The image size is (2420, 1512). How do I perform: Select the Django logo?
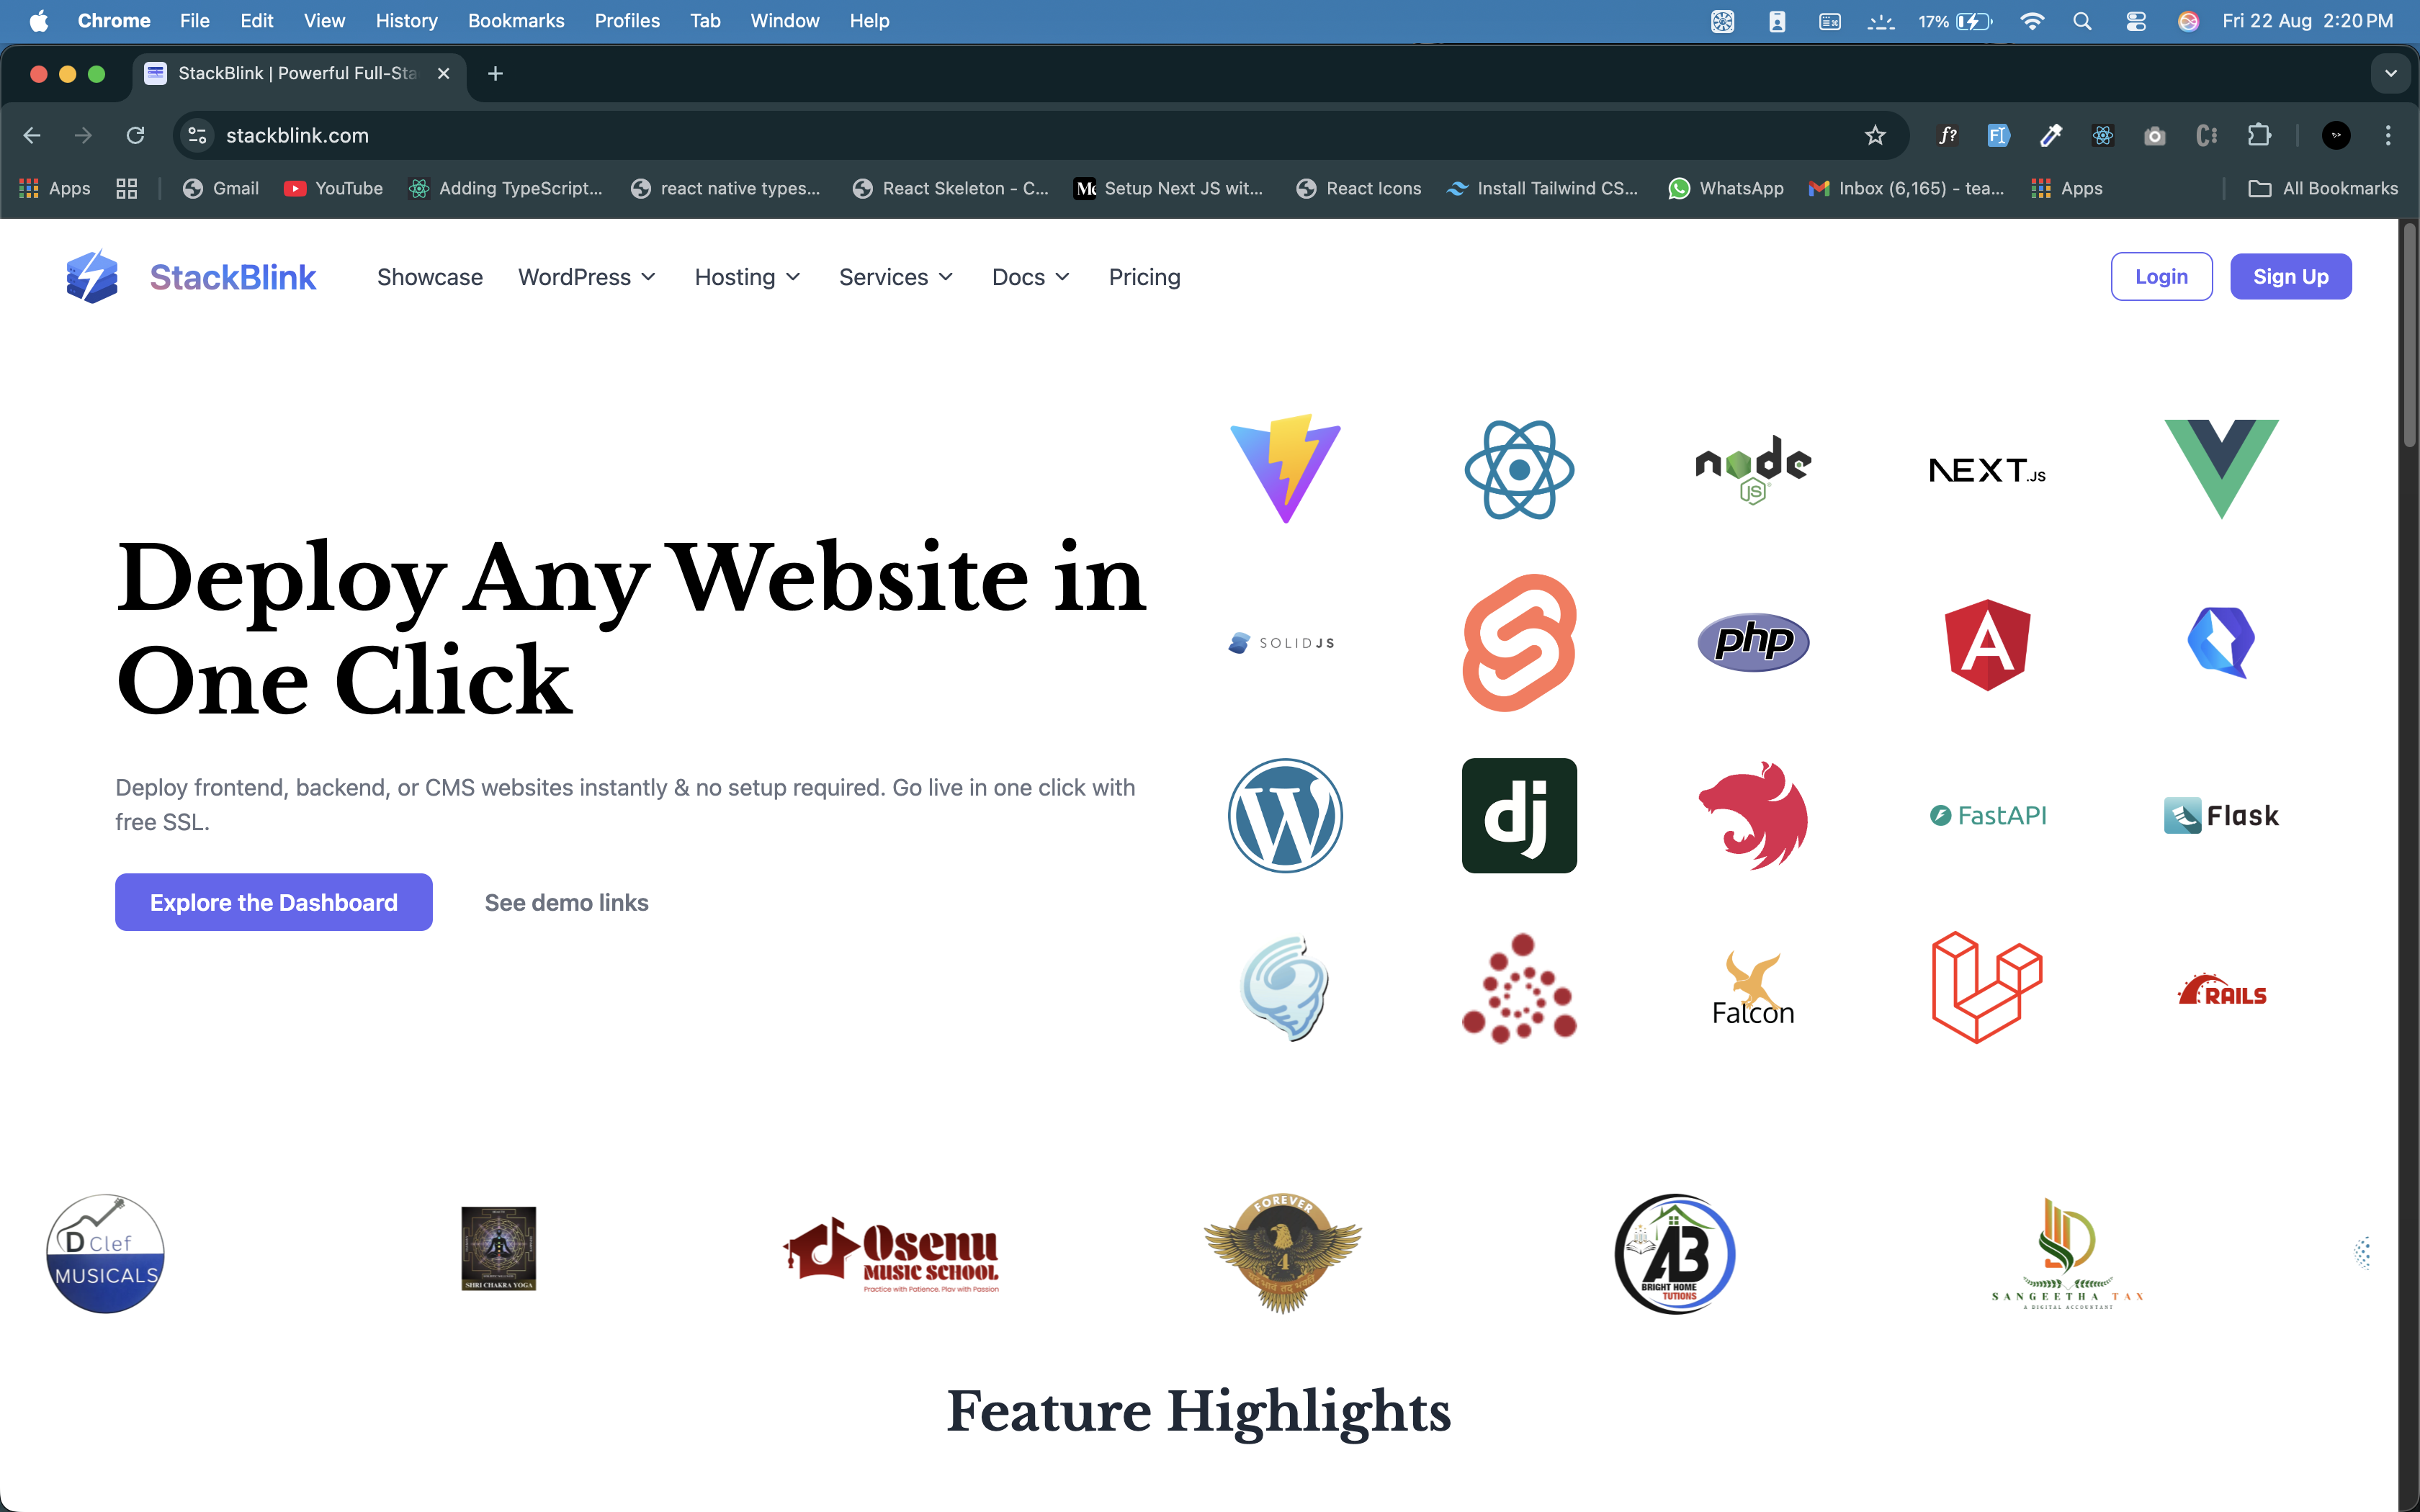point(1518,815)
